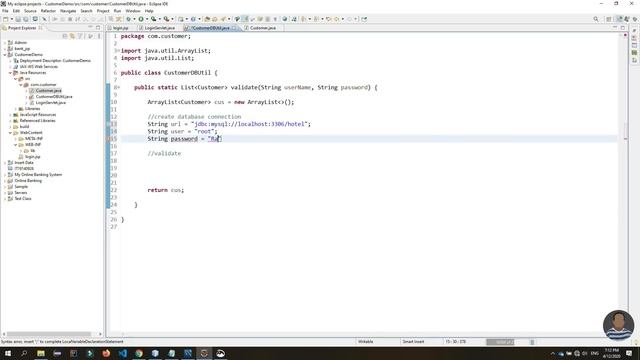Click red error indicator atop overview ruler
Screen dimensions: 640x360
tap(625, 36)
